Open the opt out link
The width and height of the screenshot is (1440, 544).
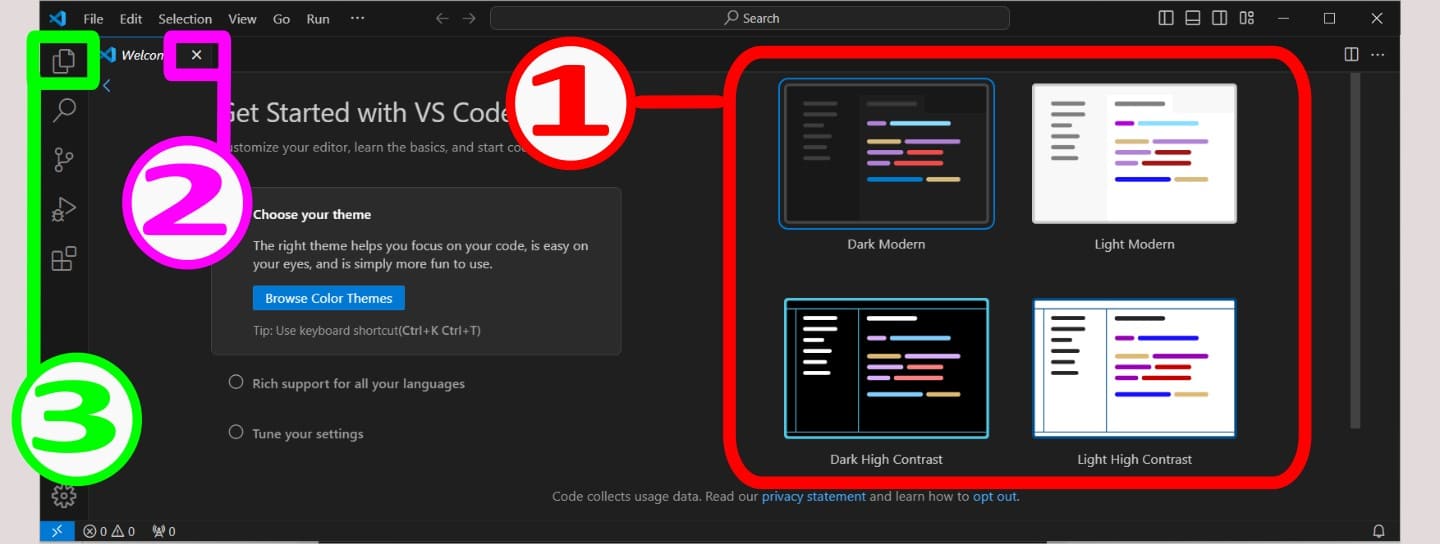tap(994, 496)
